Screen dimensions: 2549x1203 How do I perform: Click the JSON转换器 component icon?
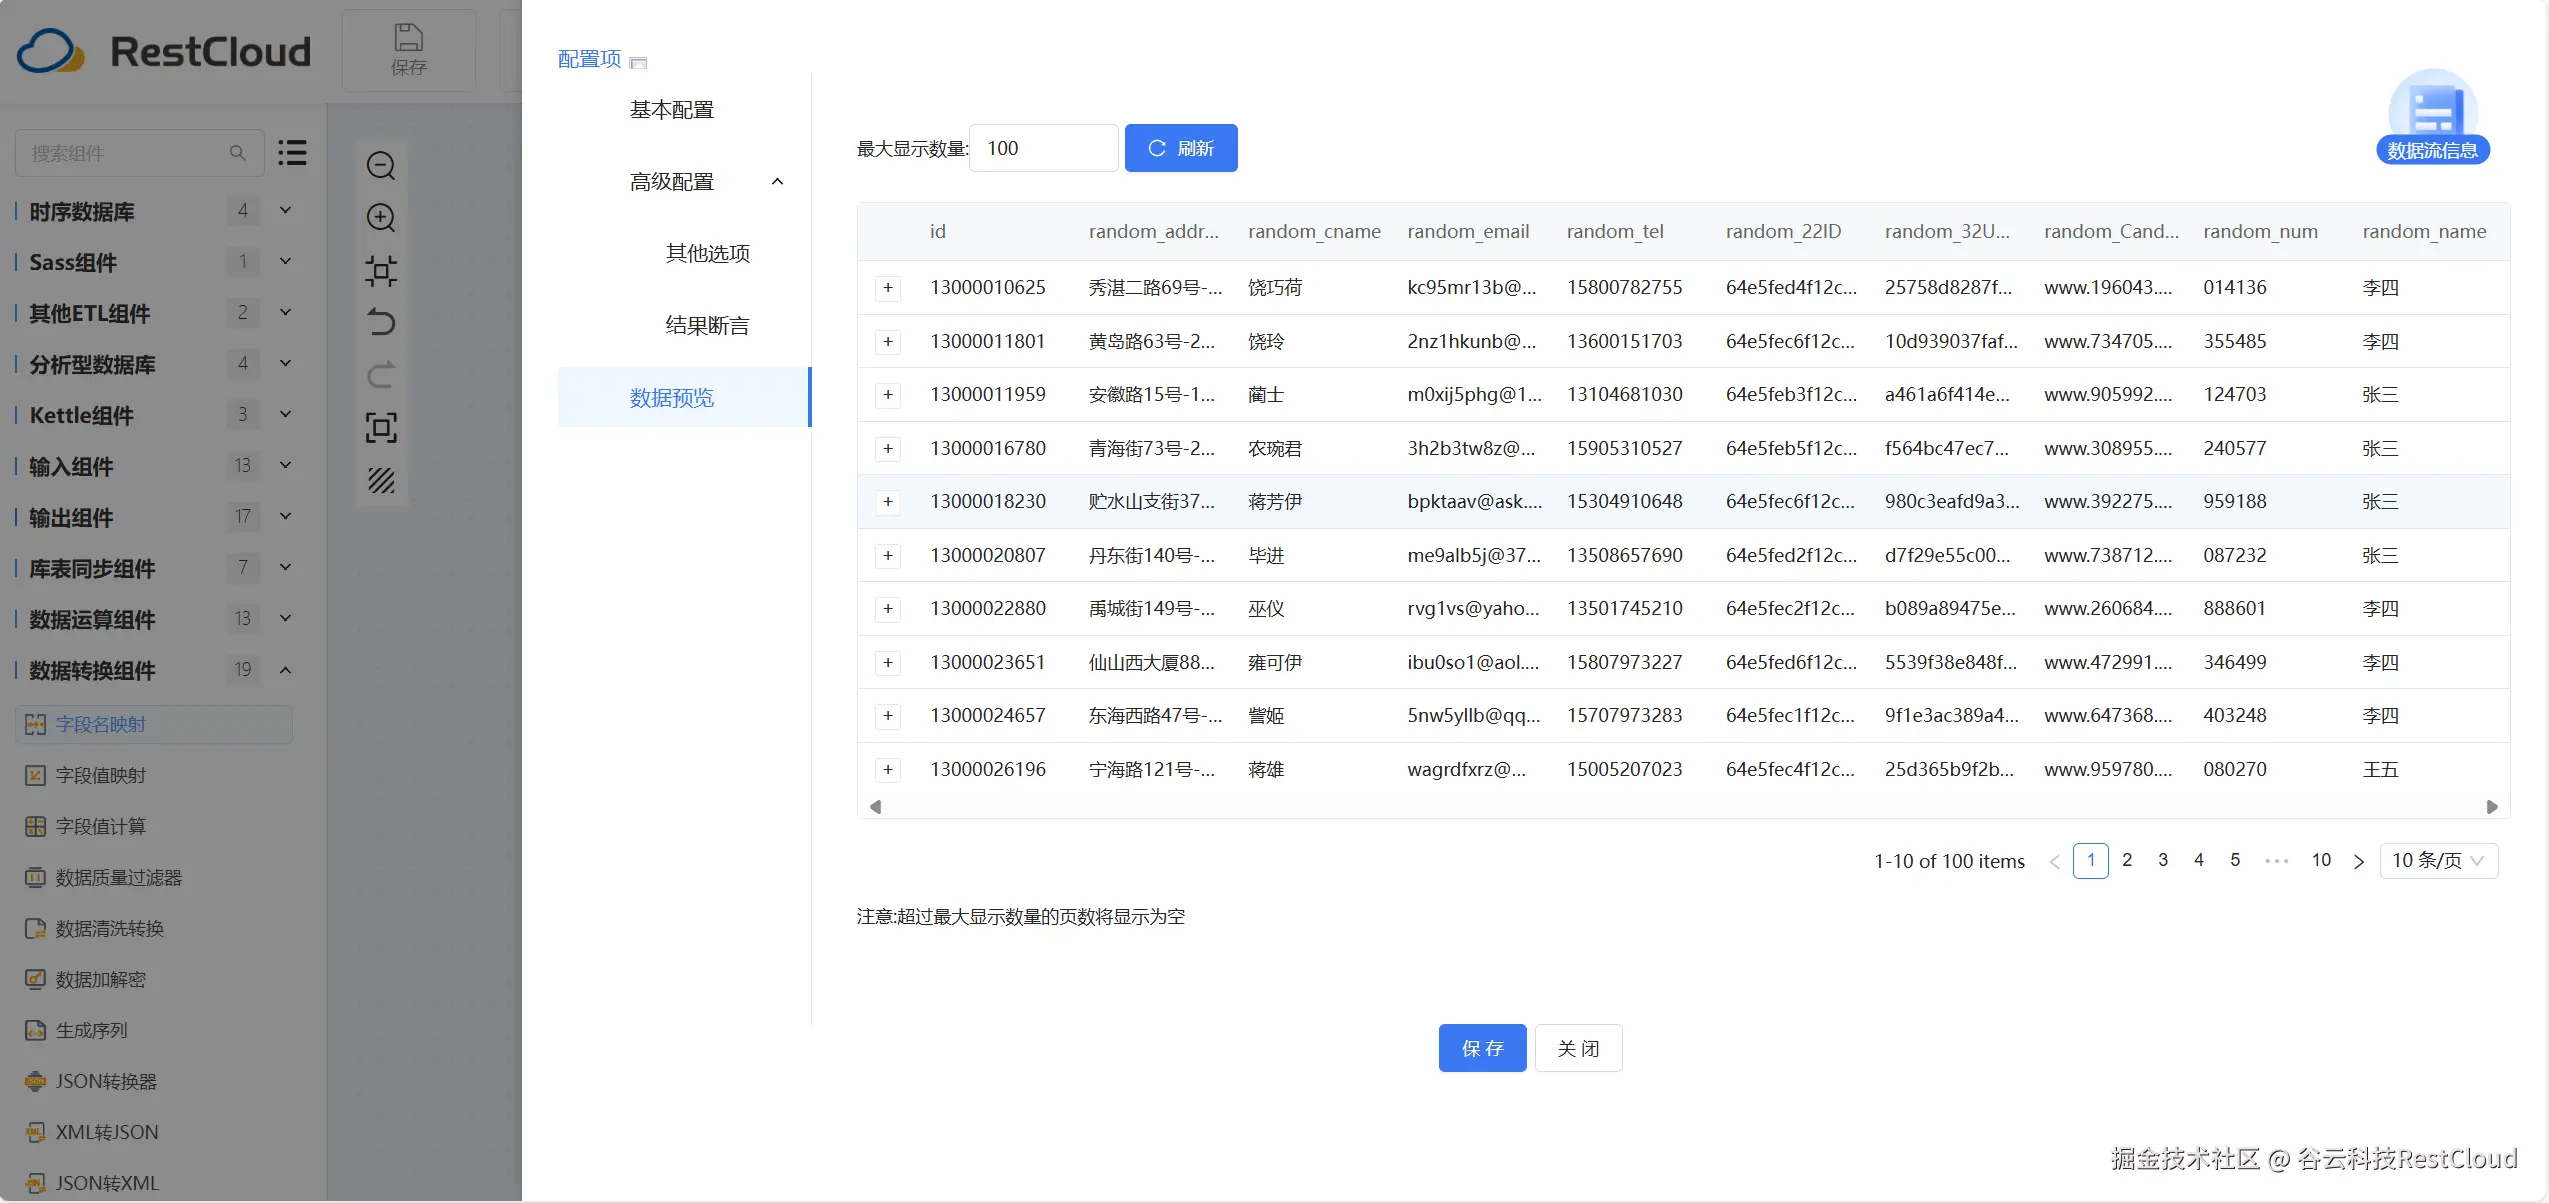pos(36,1082)
